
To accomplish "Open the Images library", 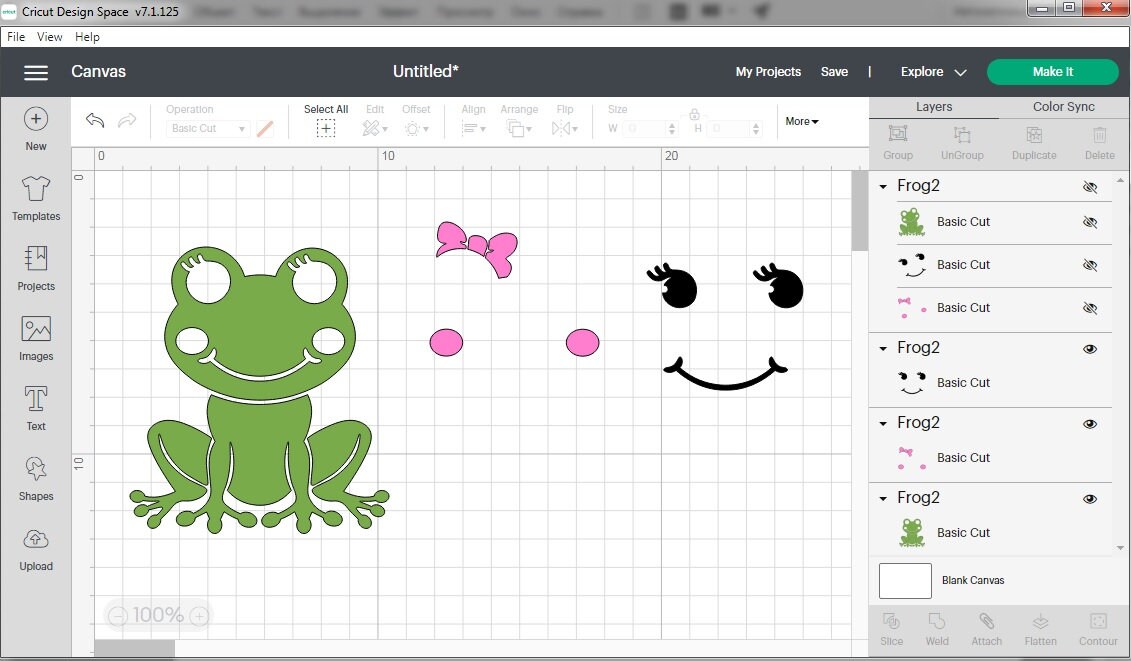I will coord(36,338).
